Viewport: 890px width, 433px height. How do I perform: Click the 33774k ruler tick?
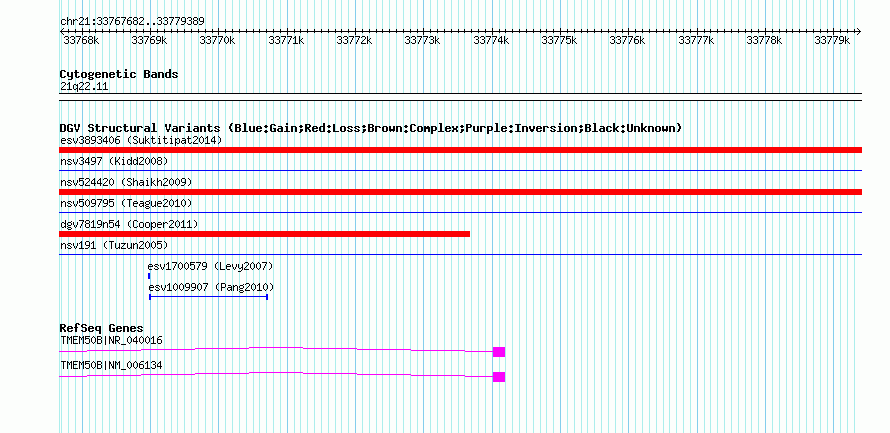tap(492, 40)
